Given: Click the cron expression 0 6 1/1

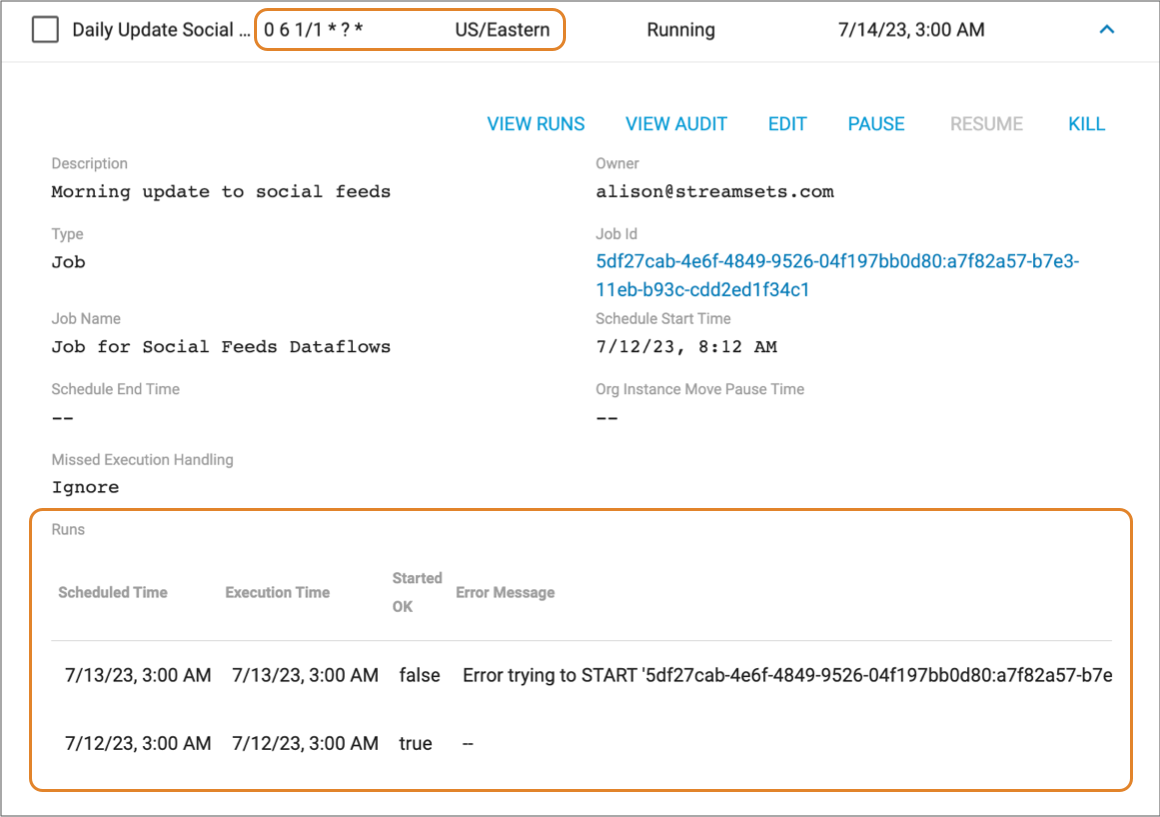Looking at the screenshot, I should pos(314,30).
